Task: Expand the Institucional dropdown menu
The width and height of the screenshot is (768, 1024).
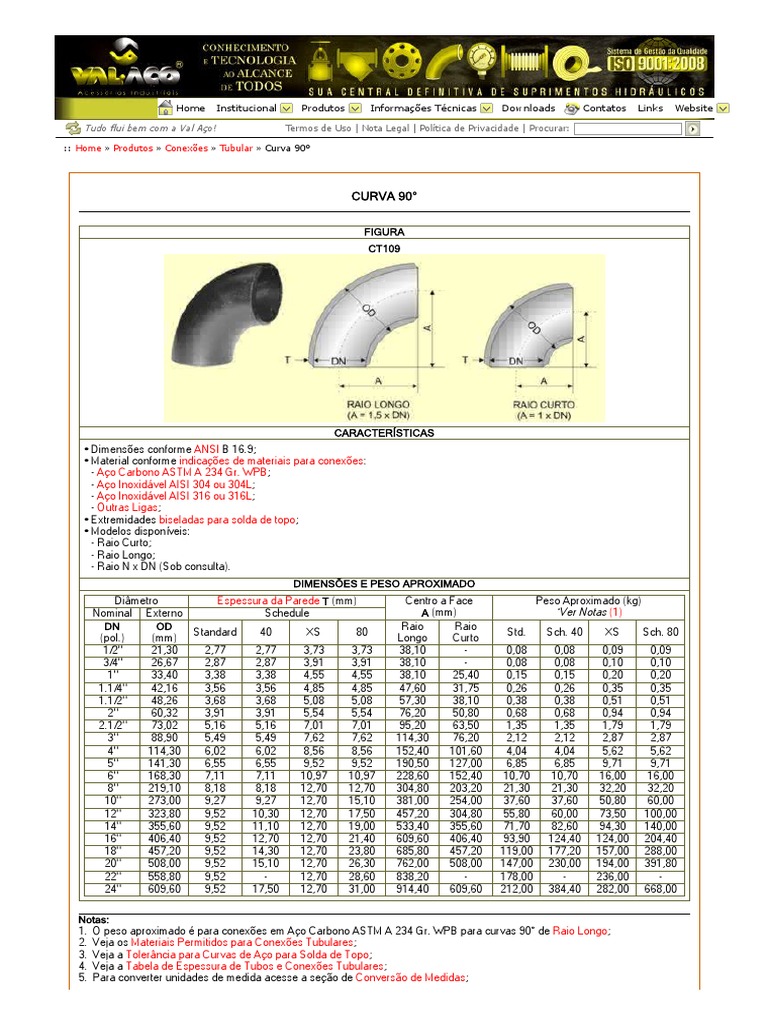Action: [286, 108]
